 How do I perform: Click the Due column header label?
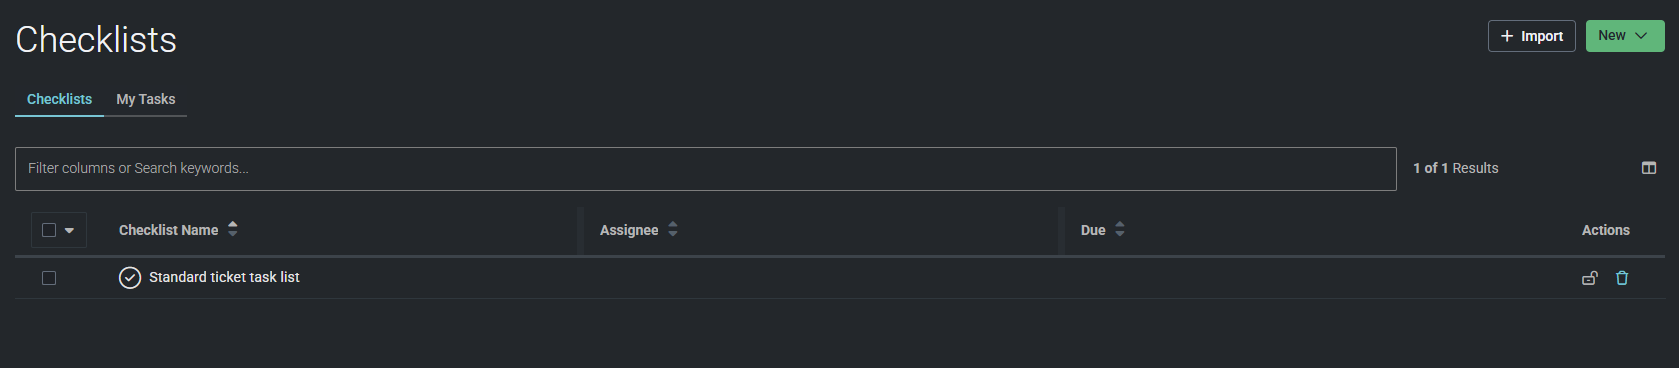pyautogui.click(x=1093, y=230)
